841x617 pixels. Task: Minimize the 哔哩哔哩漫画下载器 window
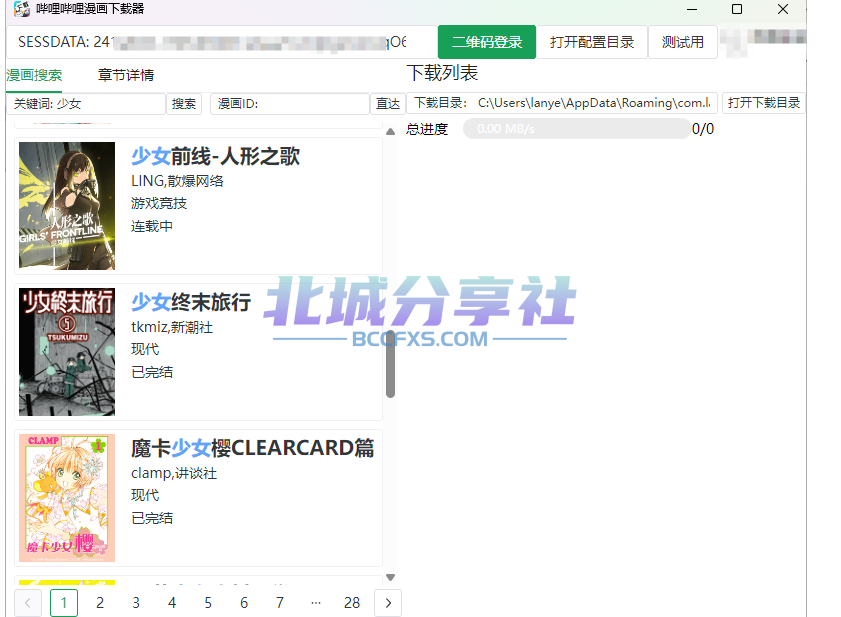click(x=692, y=9)
